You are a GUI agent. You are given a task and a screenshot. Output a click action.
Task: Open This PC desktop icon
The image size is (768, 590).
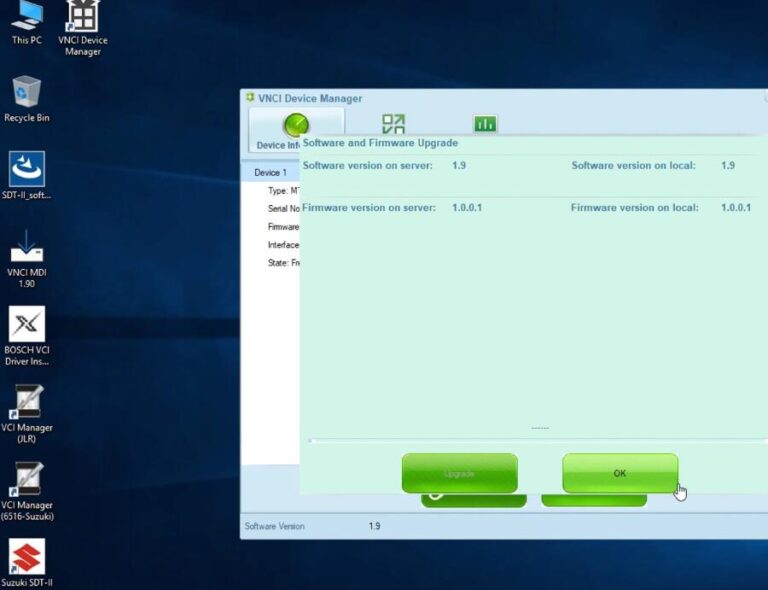27,20
